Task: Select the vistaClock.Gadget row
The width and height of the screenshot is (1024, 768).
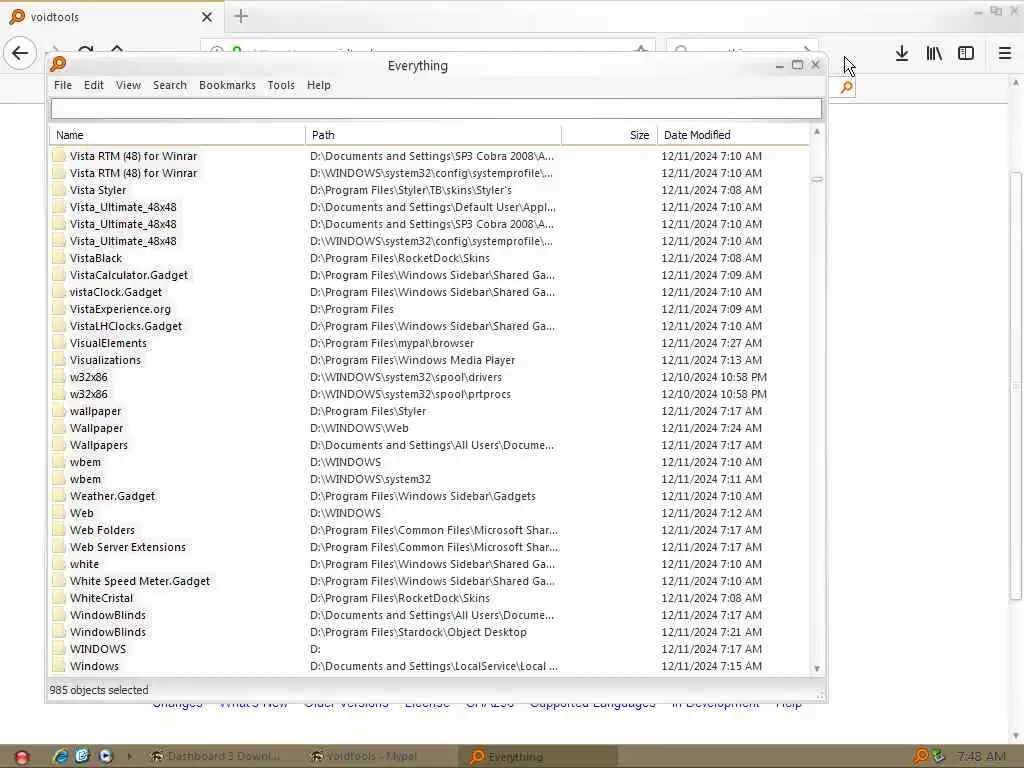Action: point(430,292)
